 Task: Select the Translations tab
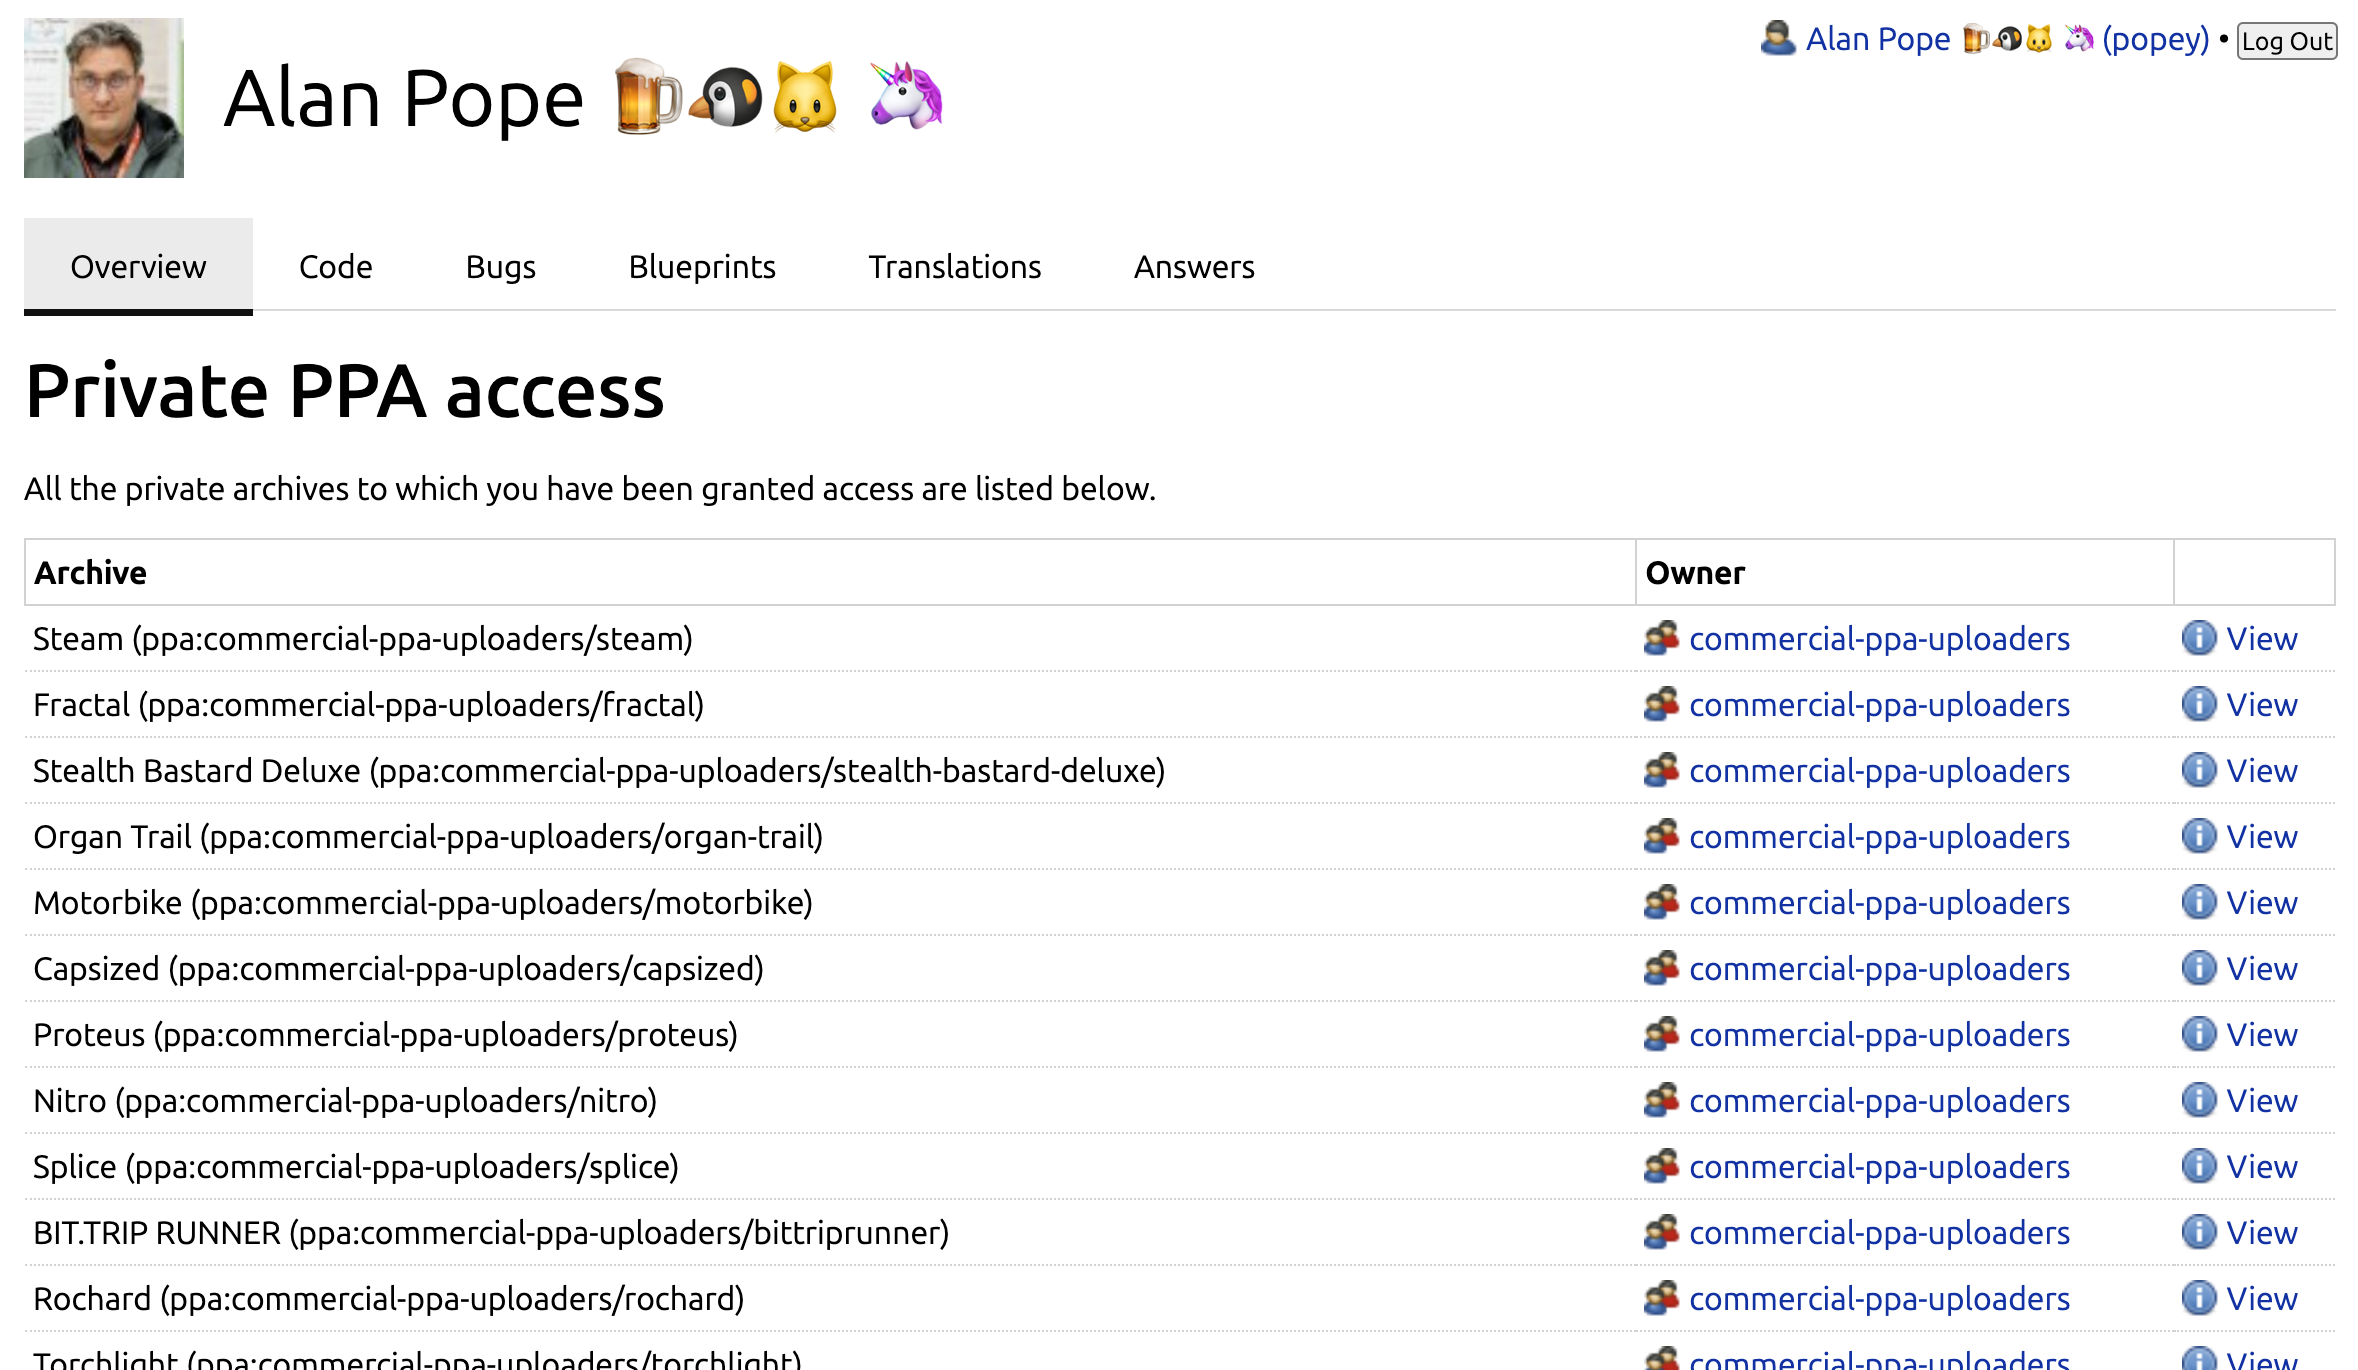click(x=955, y=267)
